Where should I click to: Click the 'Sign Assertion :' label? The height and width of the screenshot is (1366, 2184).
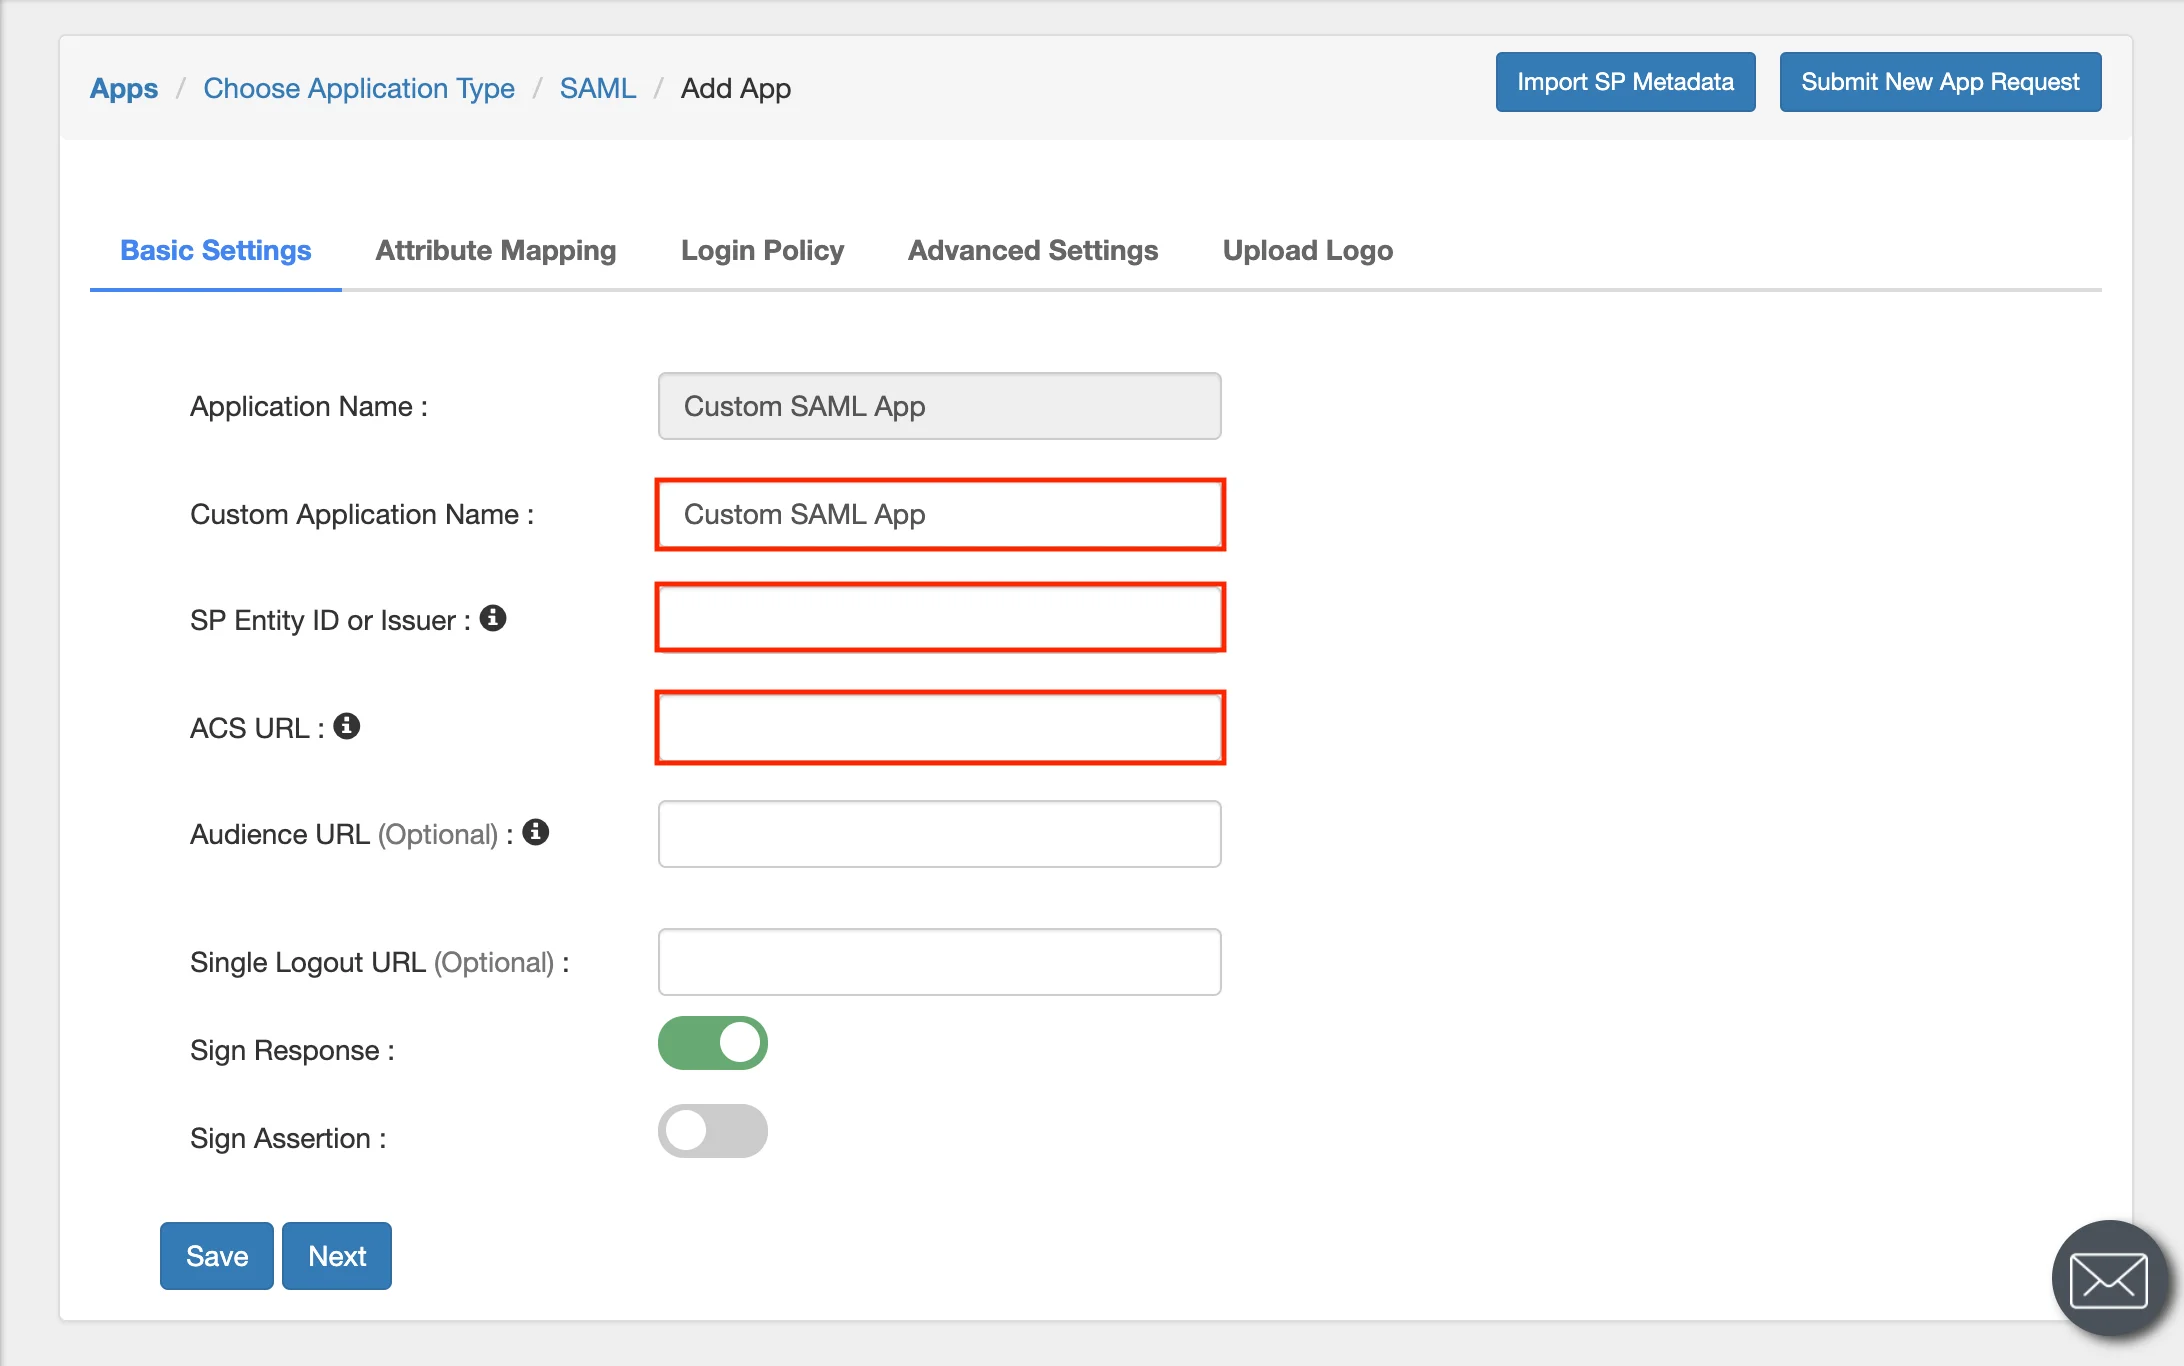coord(289,1138)
